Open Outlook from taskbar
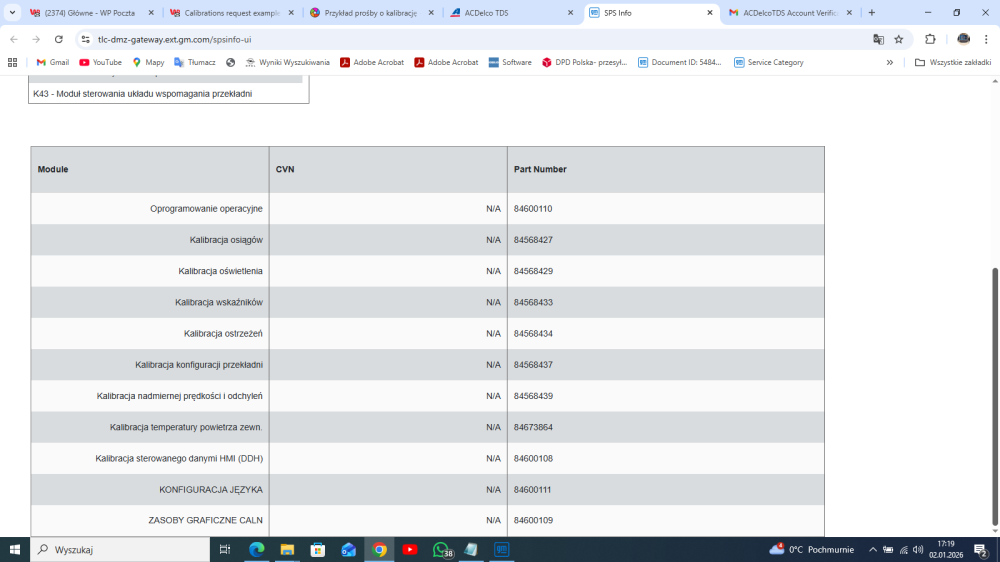 click(348, 549)
